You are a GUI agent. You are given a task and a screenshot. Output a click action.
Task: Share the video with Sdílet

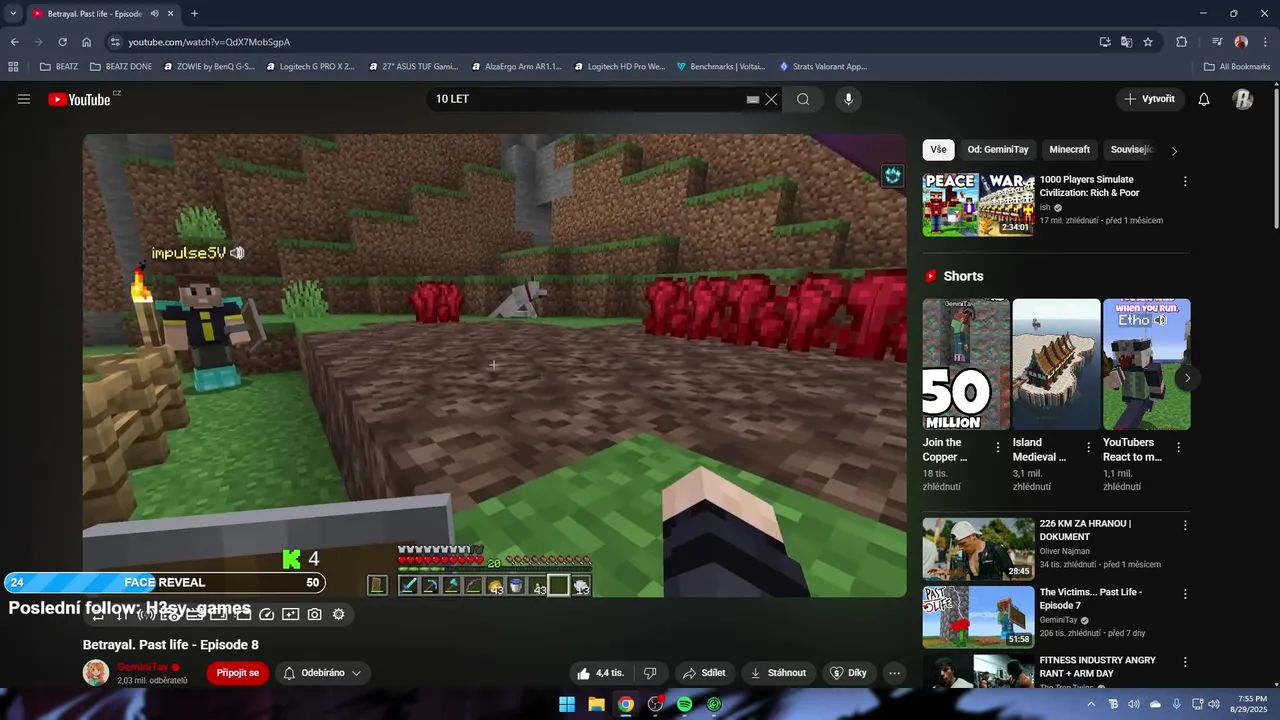[x=704, y=673]
